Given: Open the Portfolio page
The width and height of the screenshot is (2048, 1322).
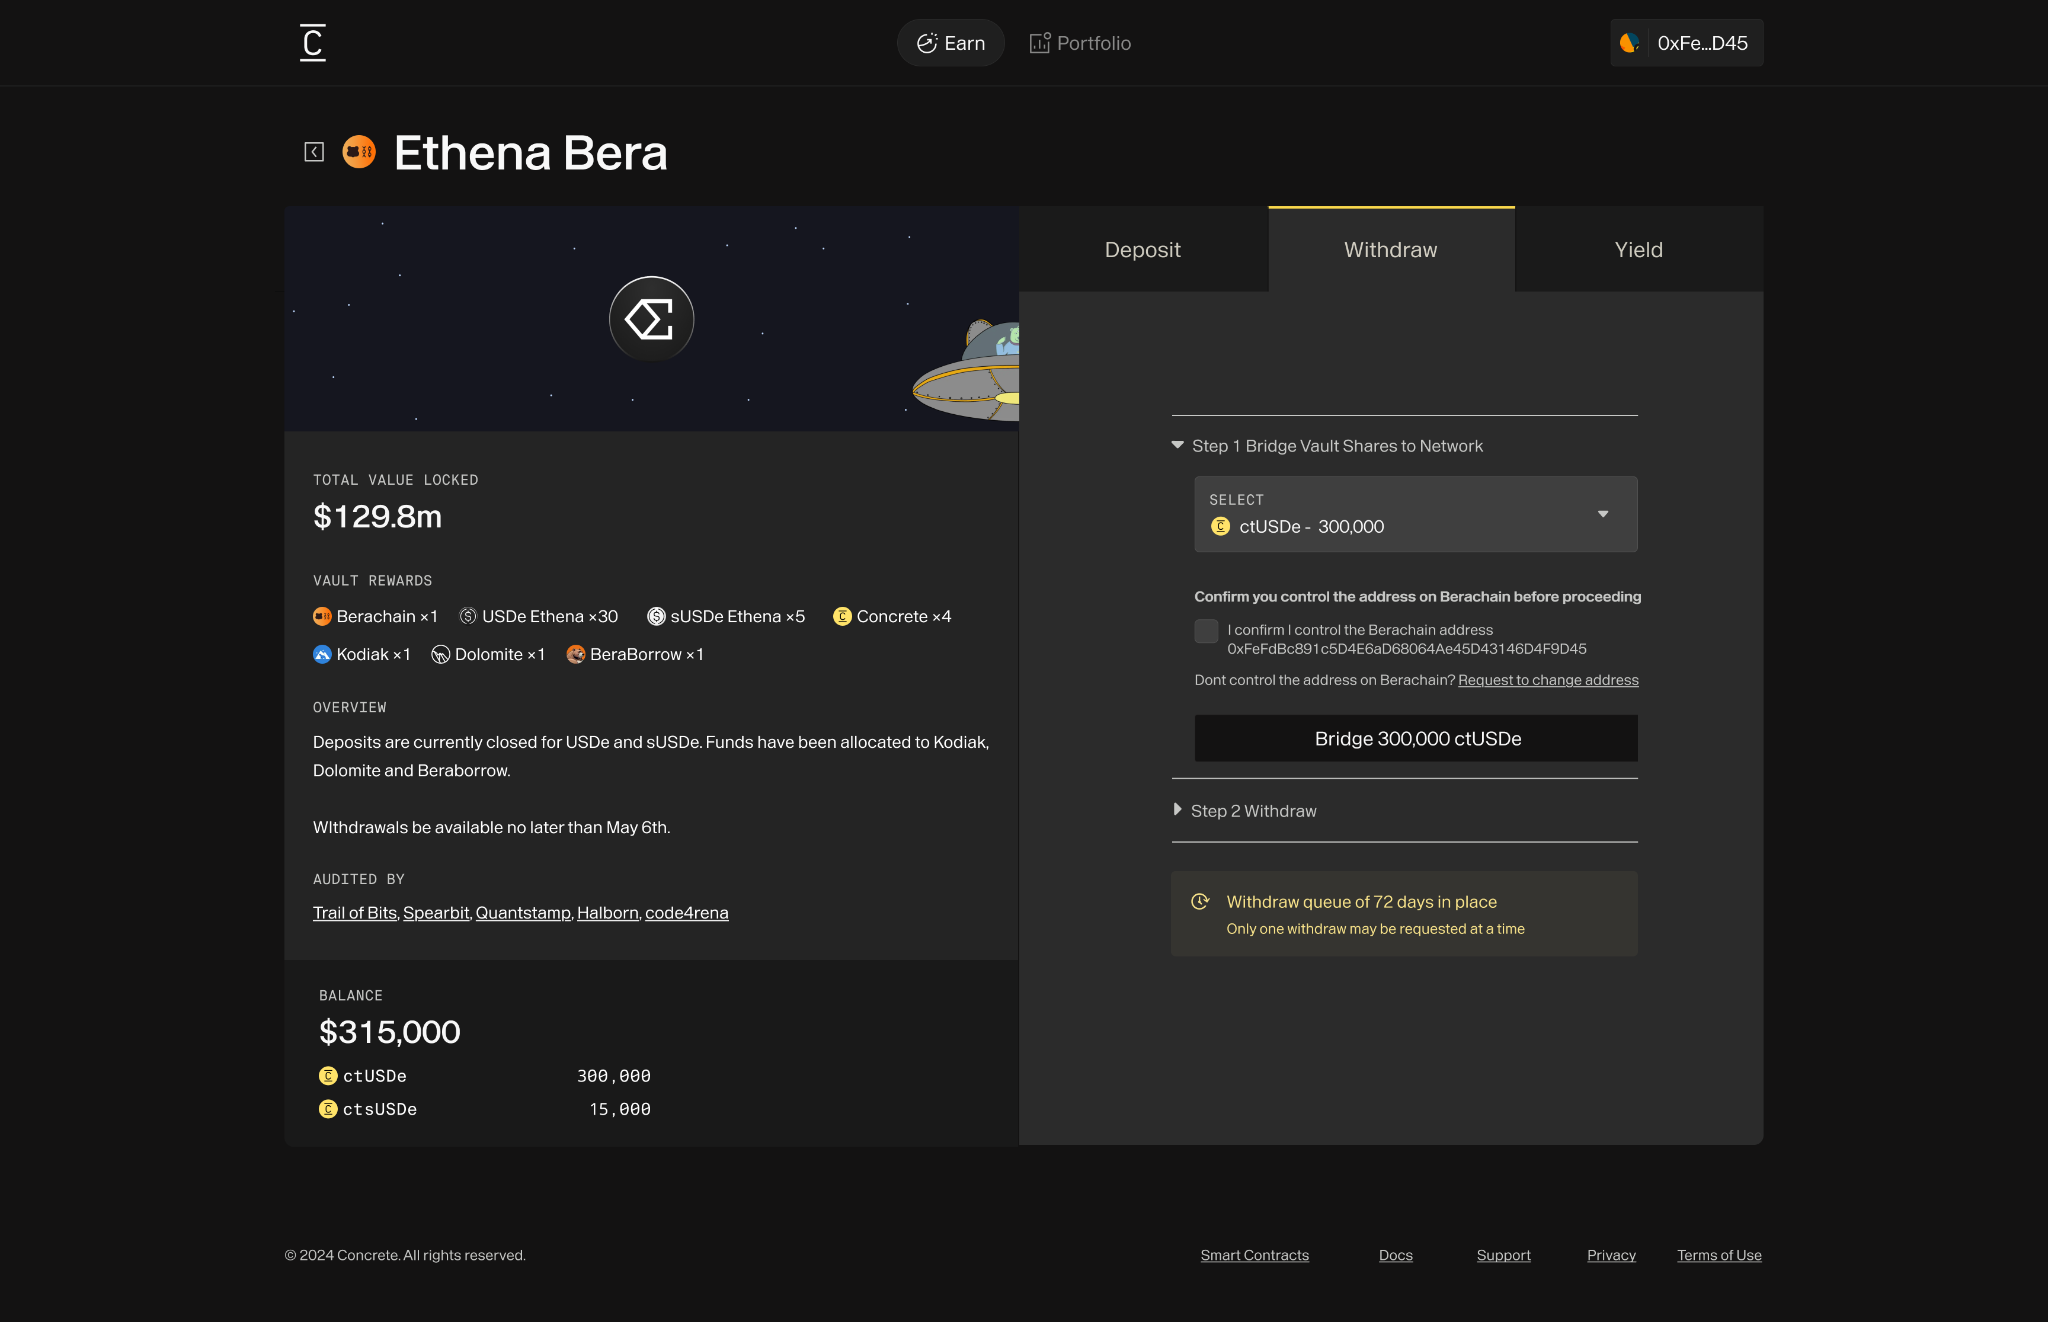Looking at the screenshot, I should point(1081,43).
